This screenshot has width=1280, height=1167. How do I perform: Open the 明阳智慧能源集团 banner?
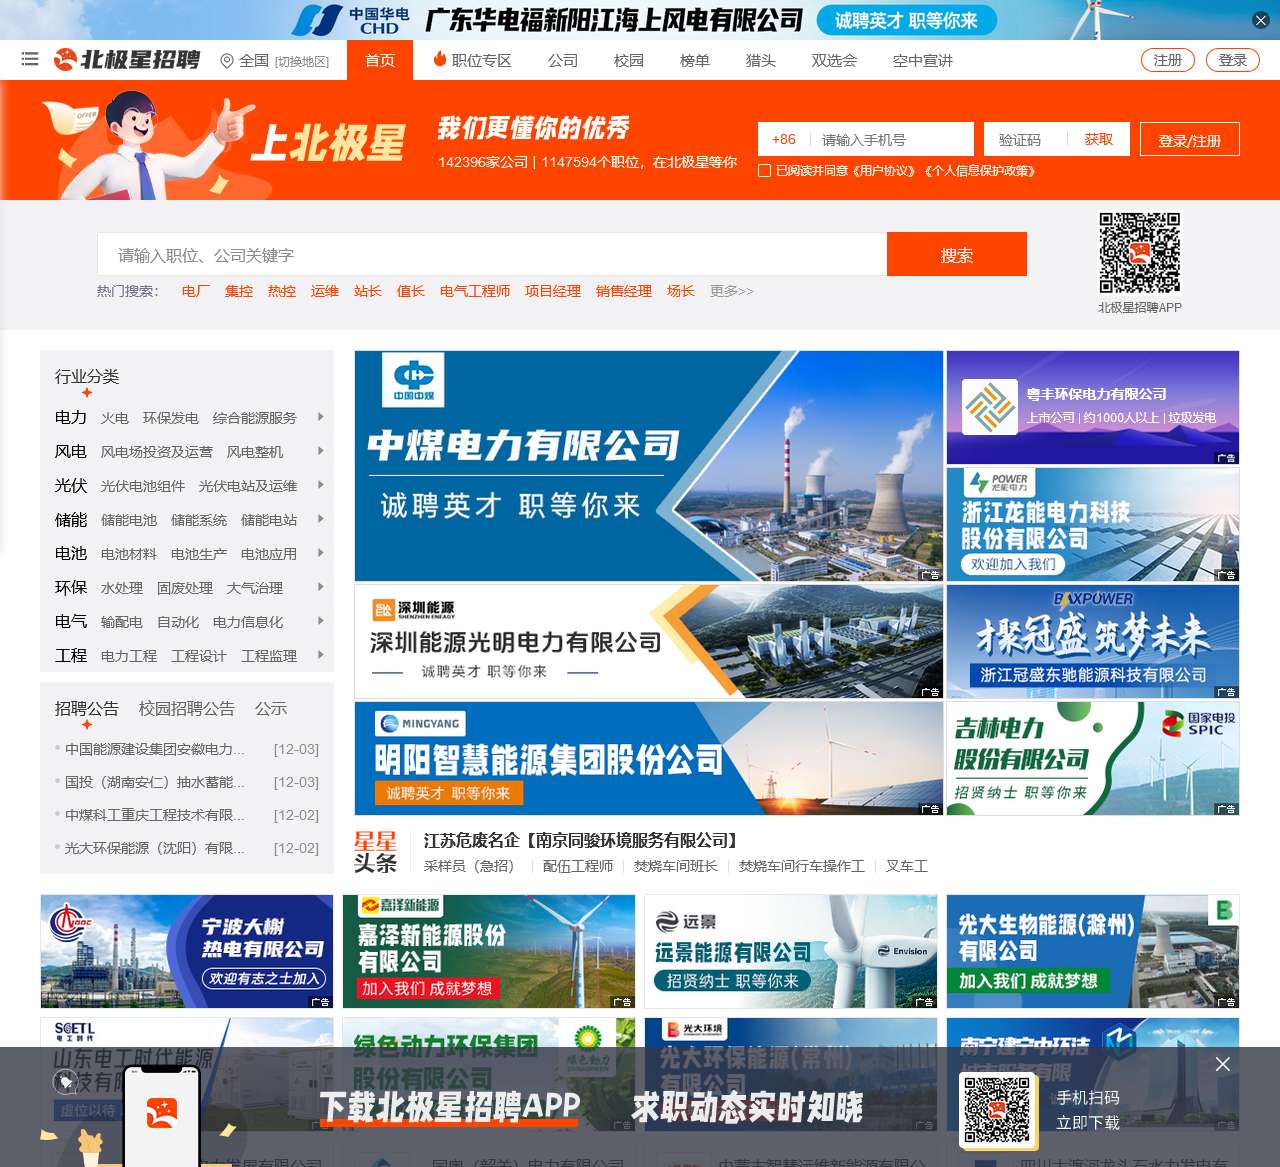649,758
